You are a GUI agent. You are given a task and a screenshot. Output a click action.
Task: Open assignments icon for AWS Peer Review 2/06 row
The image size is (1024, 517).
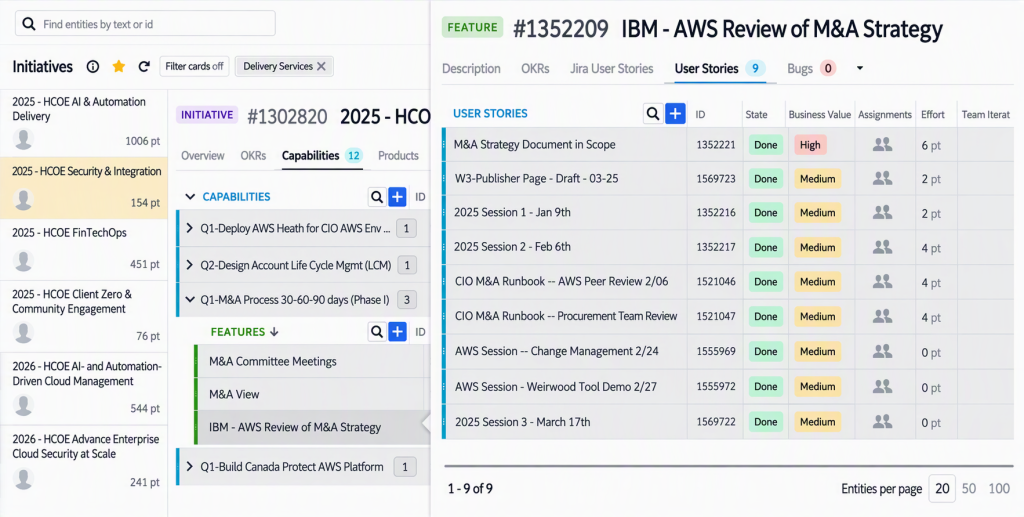tap(882, 281)
